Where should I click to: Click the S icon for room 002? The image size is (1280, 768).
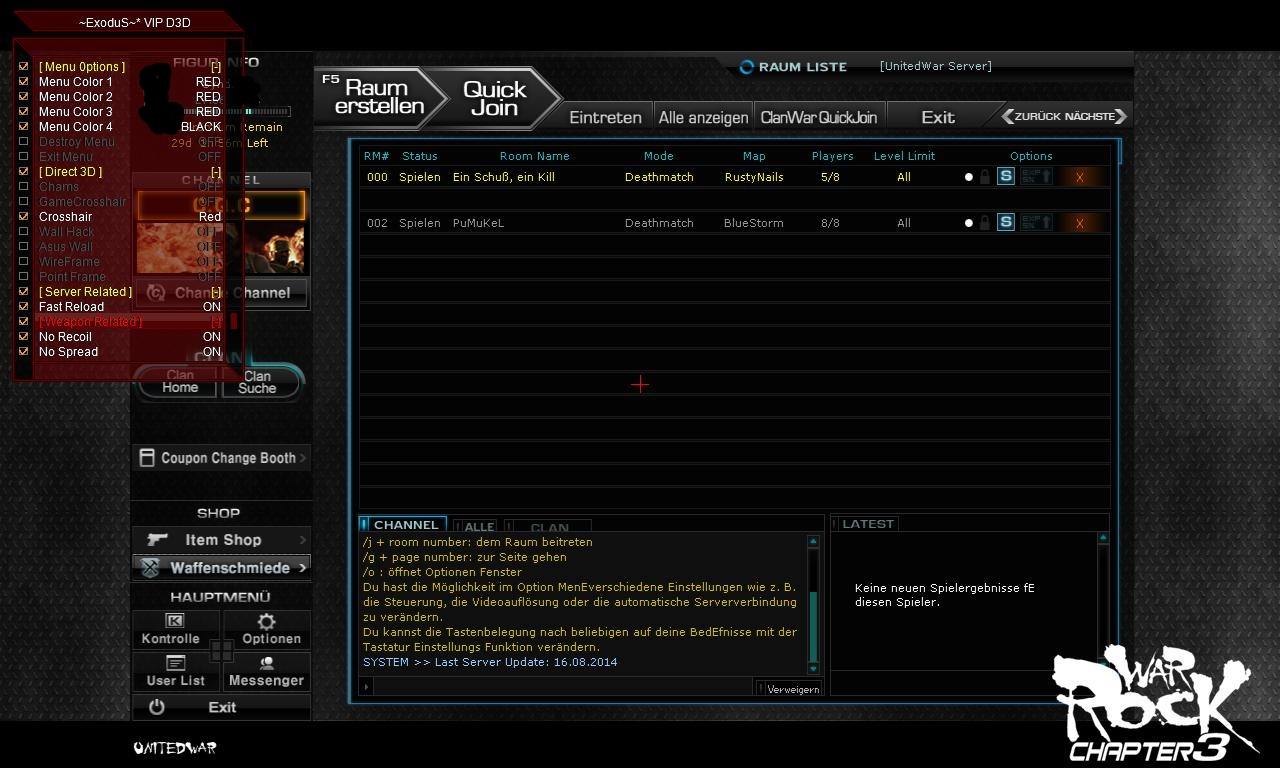coord(1006,222)
